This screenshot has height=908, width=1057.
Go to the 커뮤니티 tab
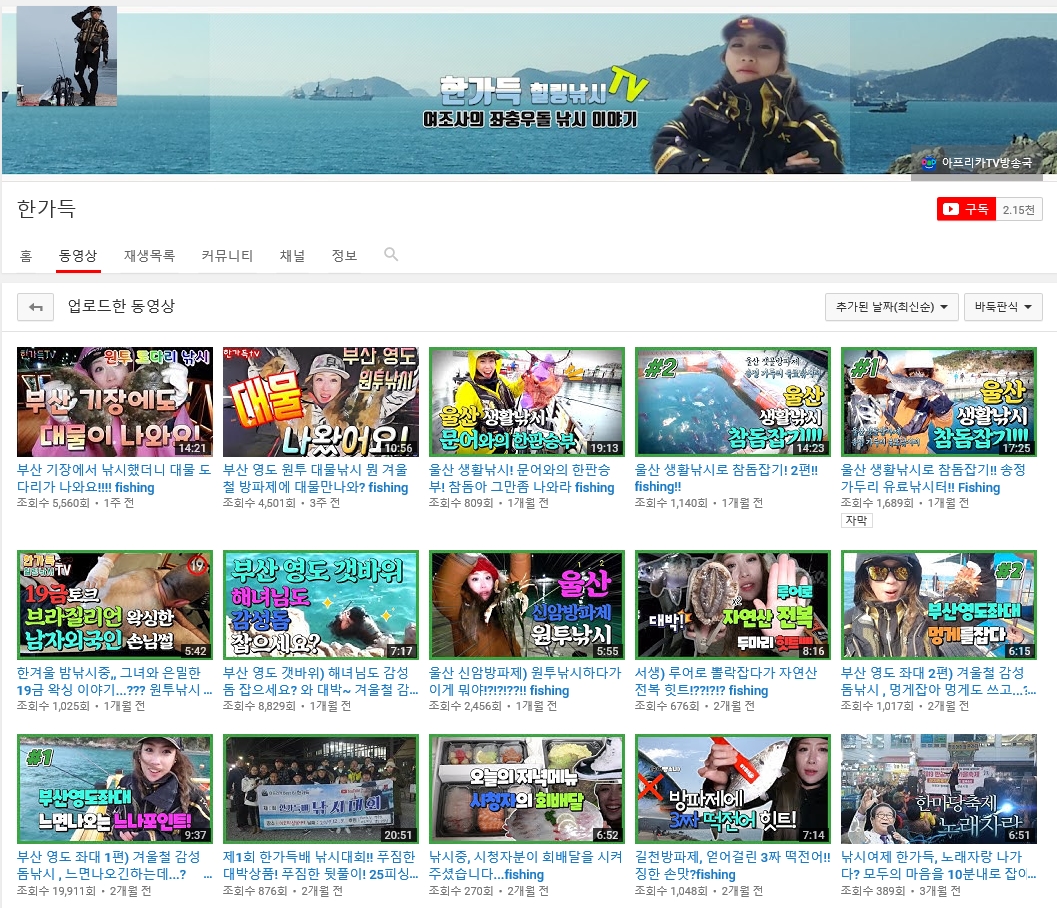[227, 256]
